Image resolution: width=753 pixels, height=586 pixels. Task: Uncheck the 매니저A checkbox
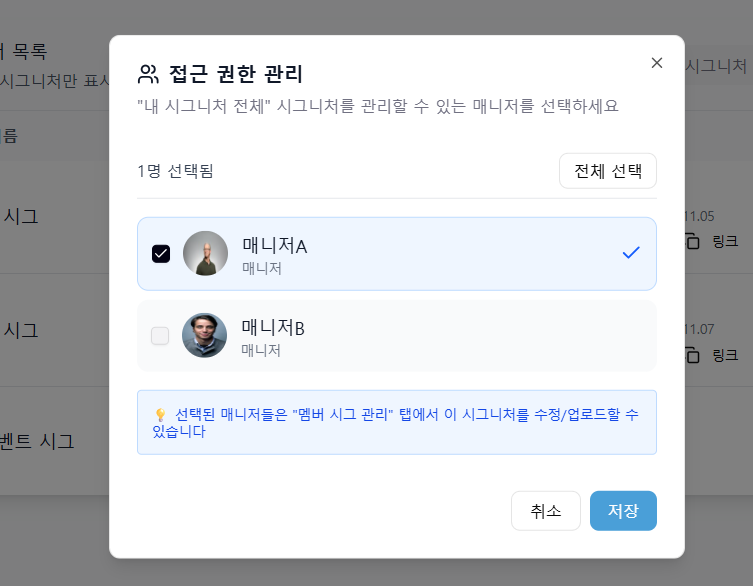161,254
